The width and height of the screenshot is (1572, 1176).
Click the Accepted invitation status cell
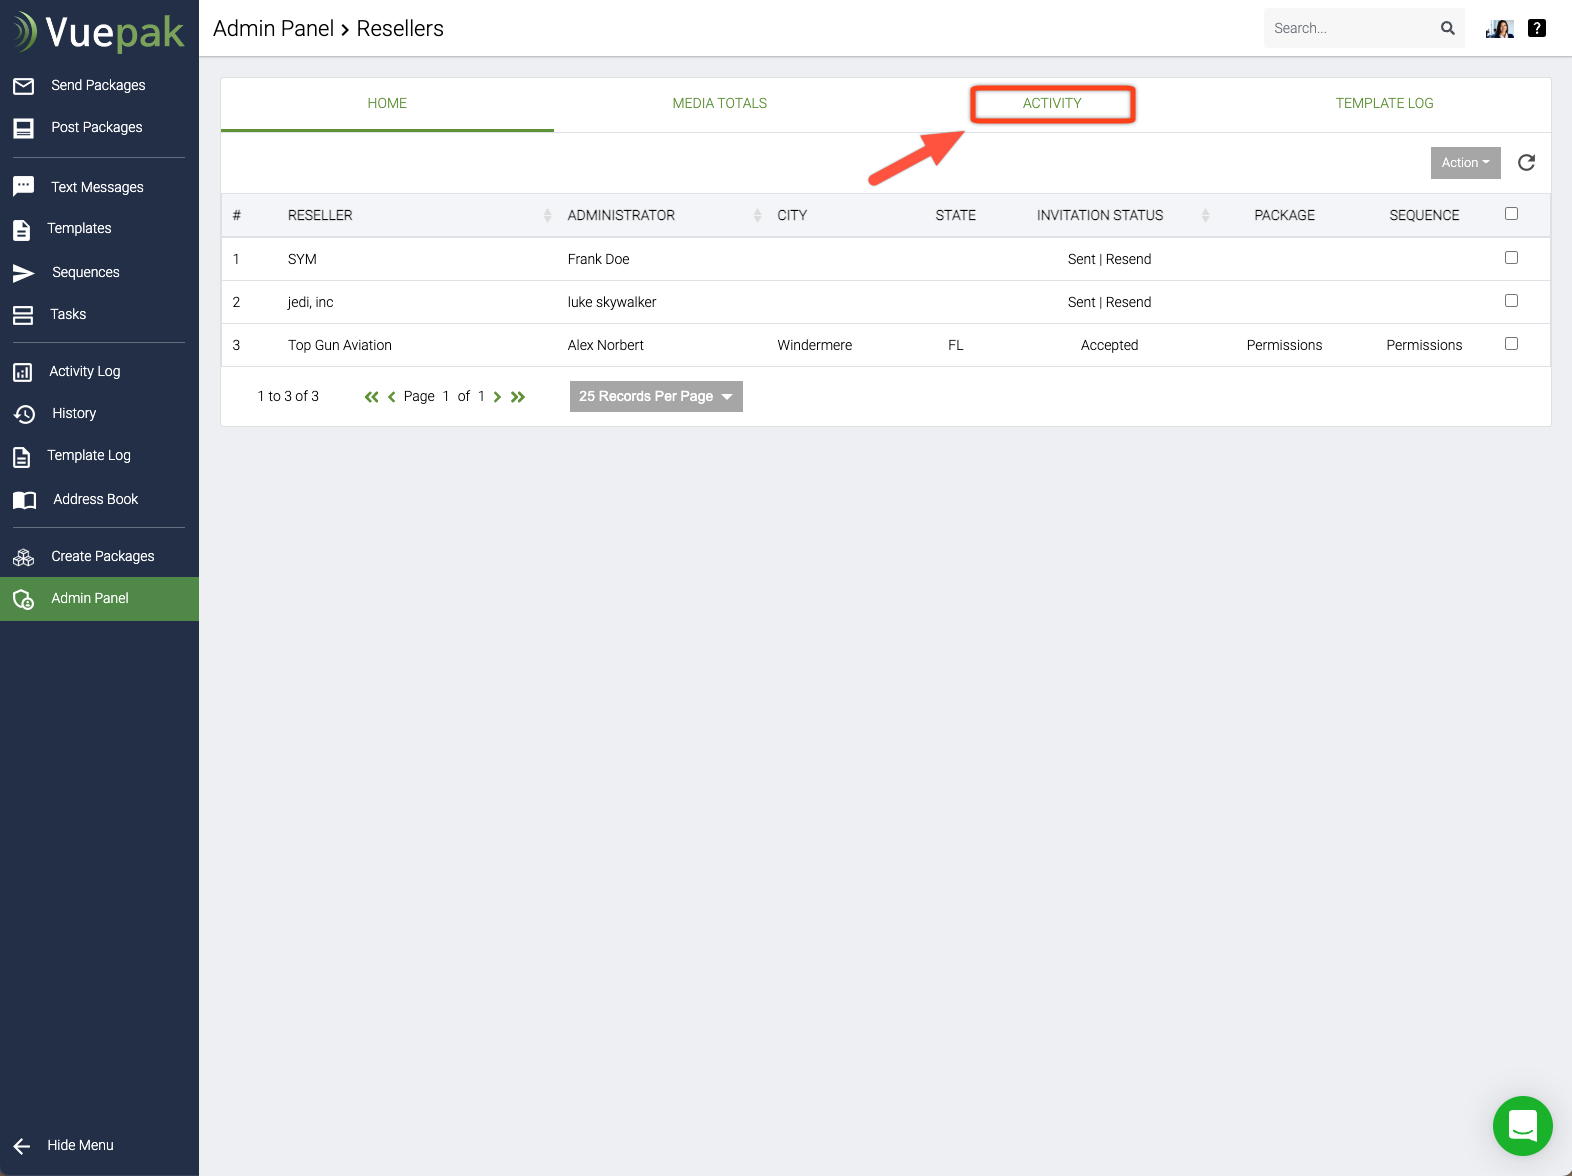[x=1109, y=346]
